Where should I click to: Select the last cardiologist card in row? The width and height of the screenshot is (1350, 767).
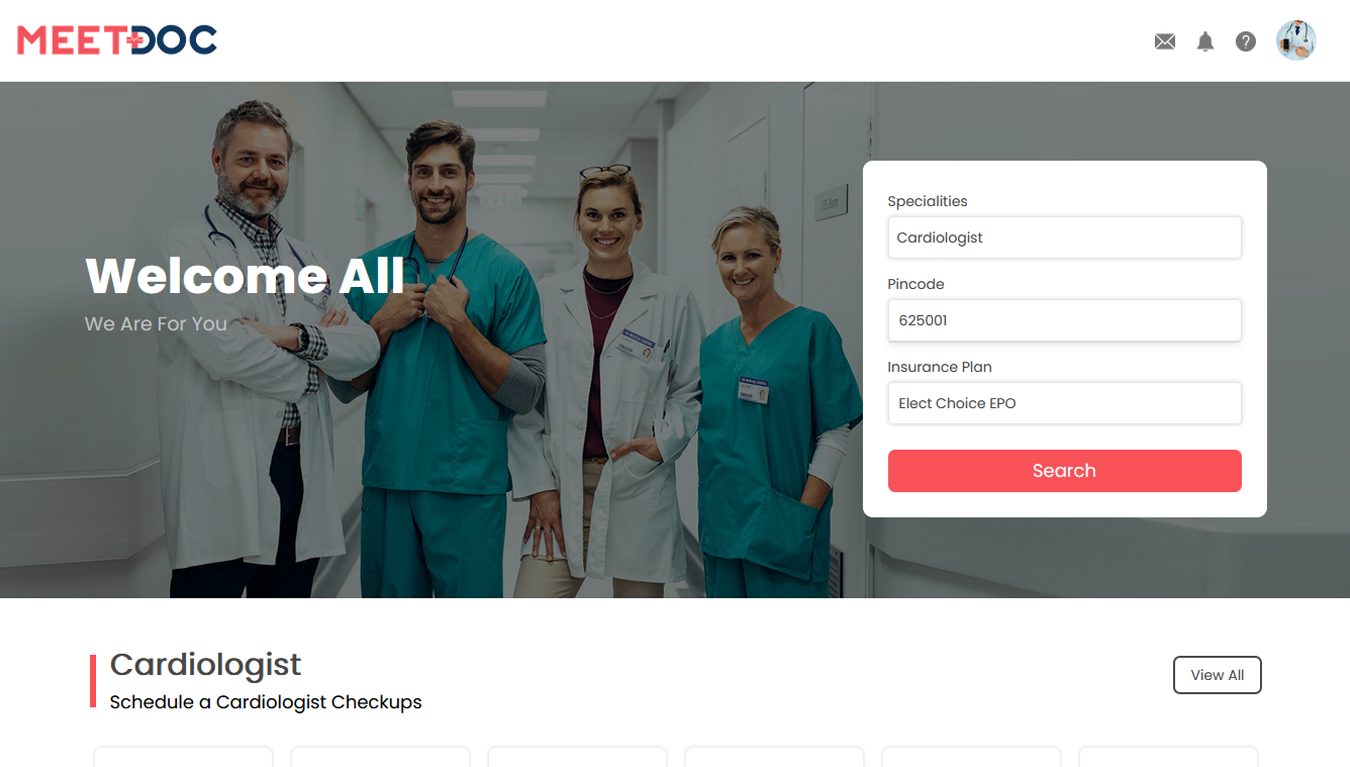(x=1168, y=757)
